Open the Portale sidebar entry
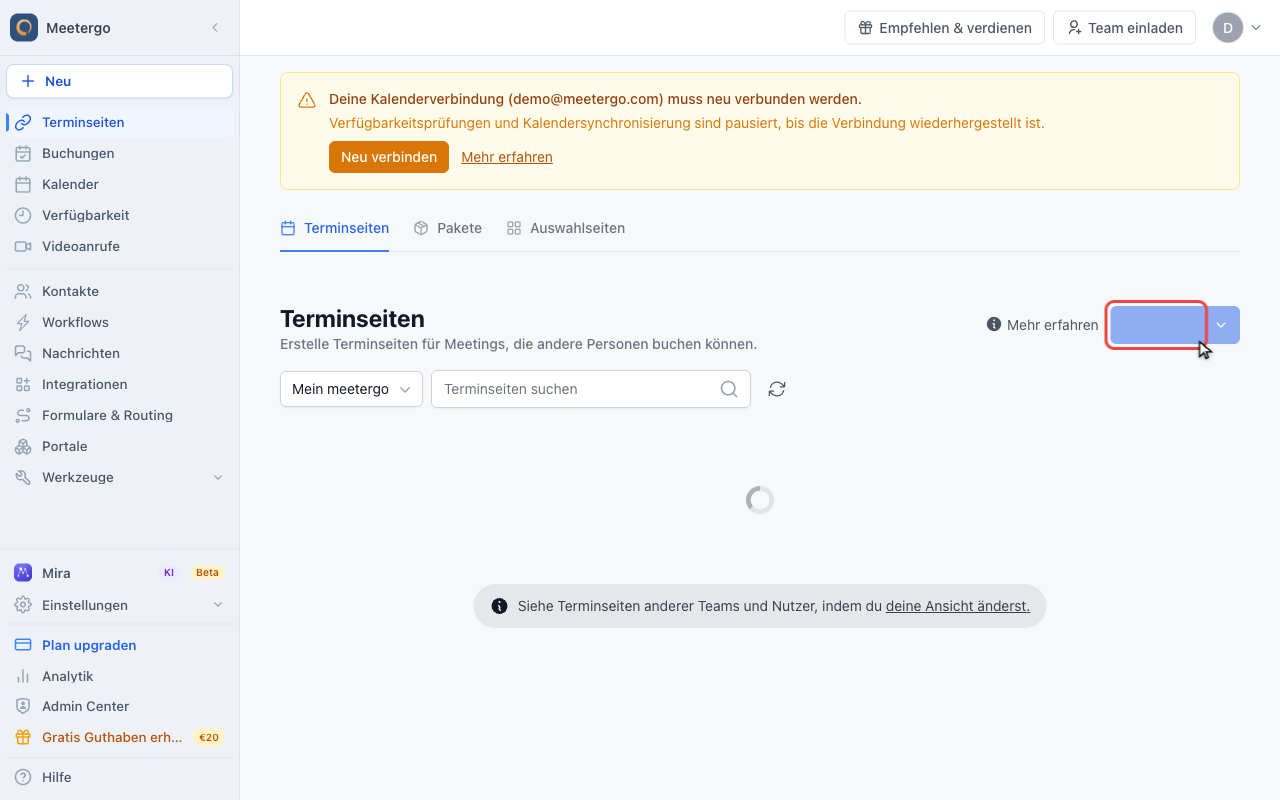1280x800 pixels. pyautogui.click(x=119, y=446)
